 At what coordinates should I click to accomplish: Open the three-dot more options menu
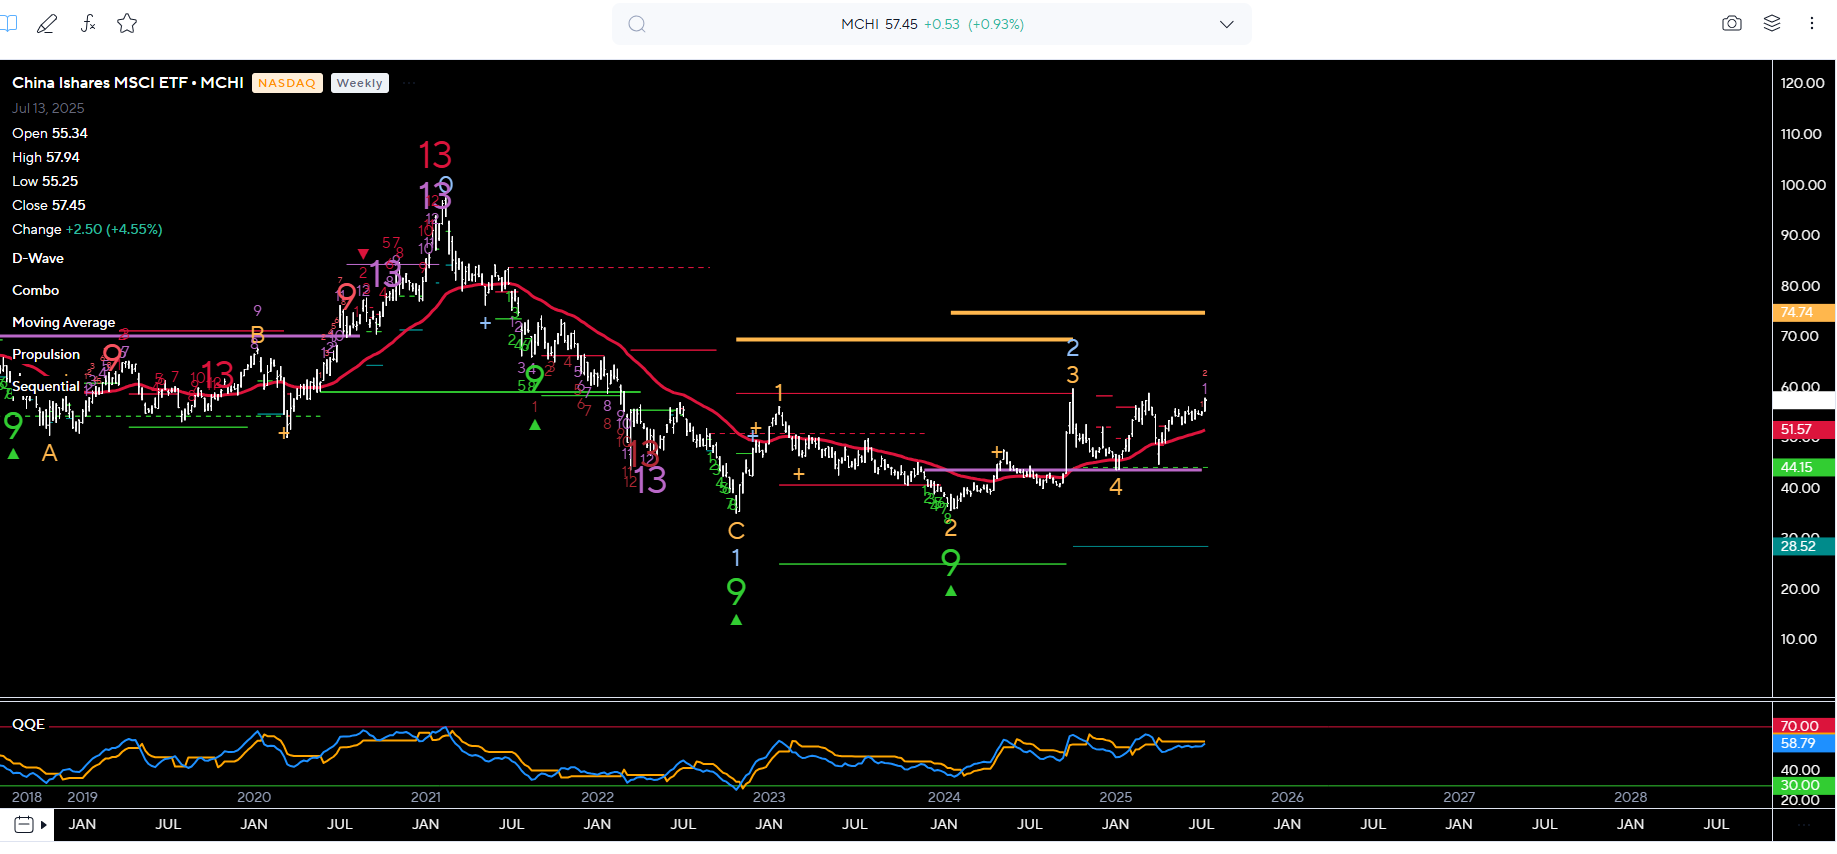(1812, 24)
